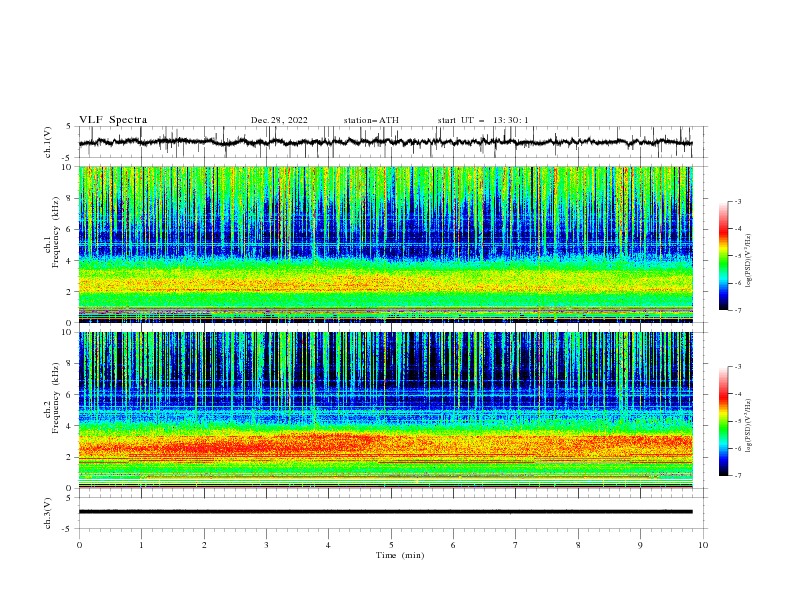Click the 'ch.3(V)' waveform axis label
This screenshot has height=612, width=792.
click(48, 513)
